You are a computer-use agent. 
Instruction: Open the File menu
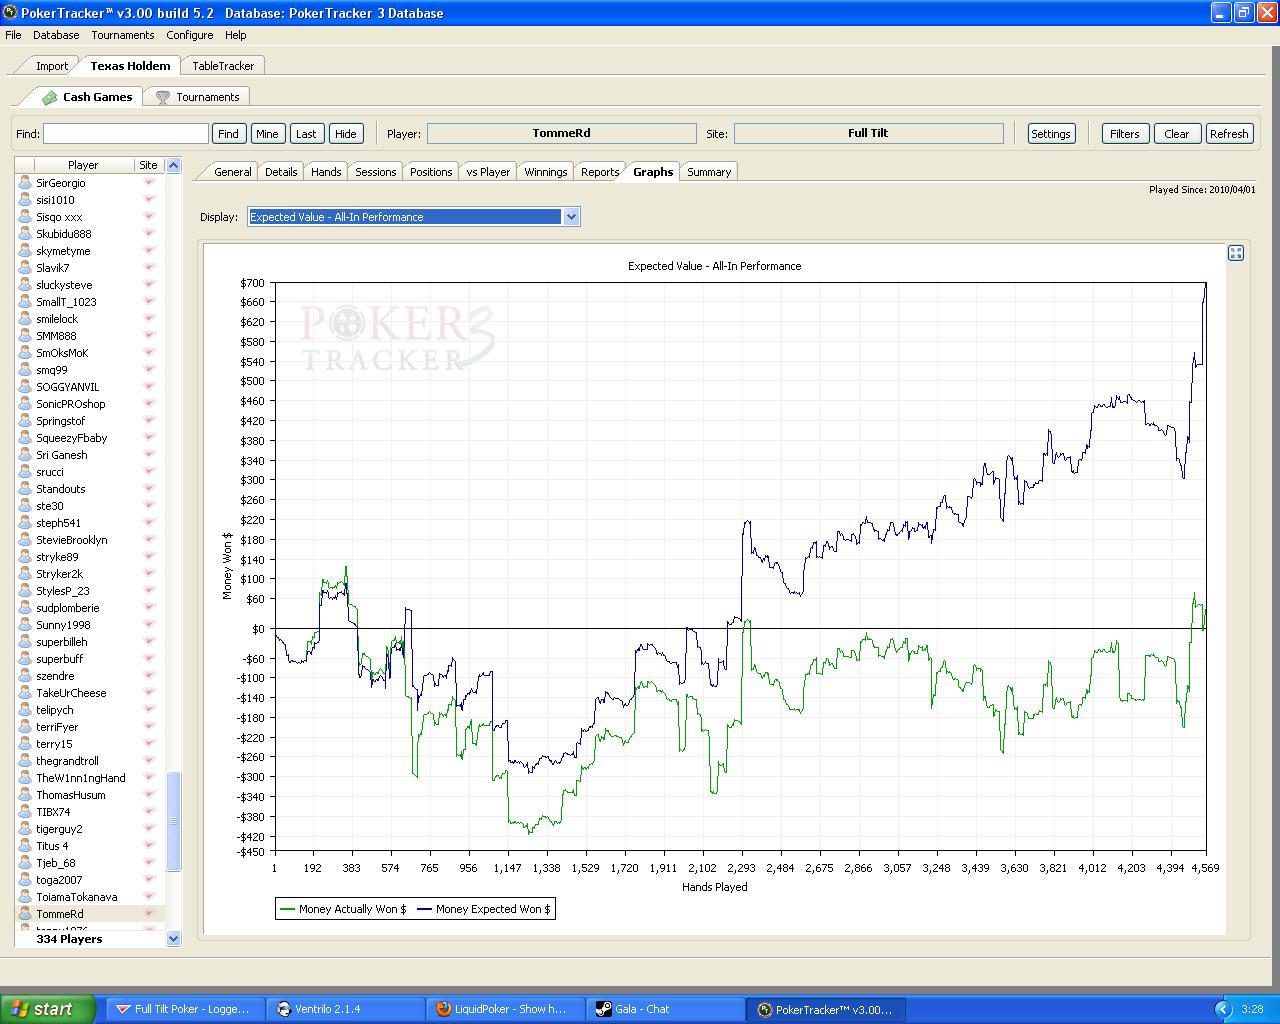13,35
